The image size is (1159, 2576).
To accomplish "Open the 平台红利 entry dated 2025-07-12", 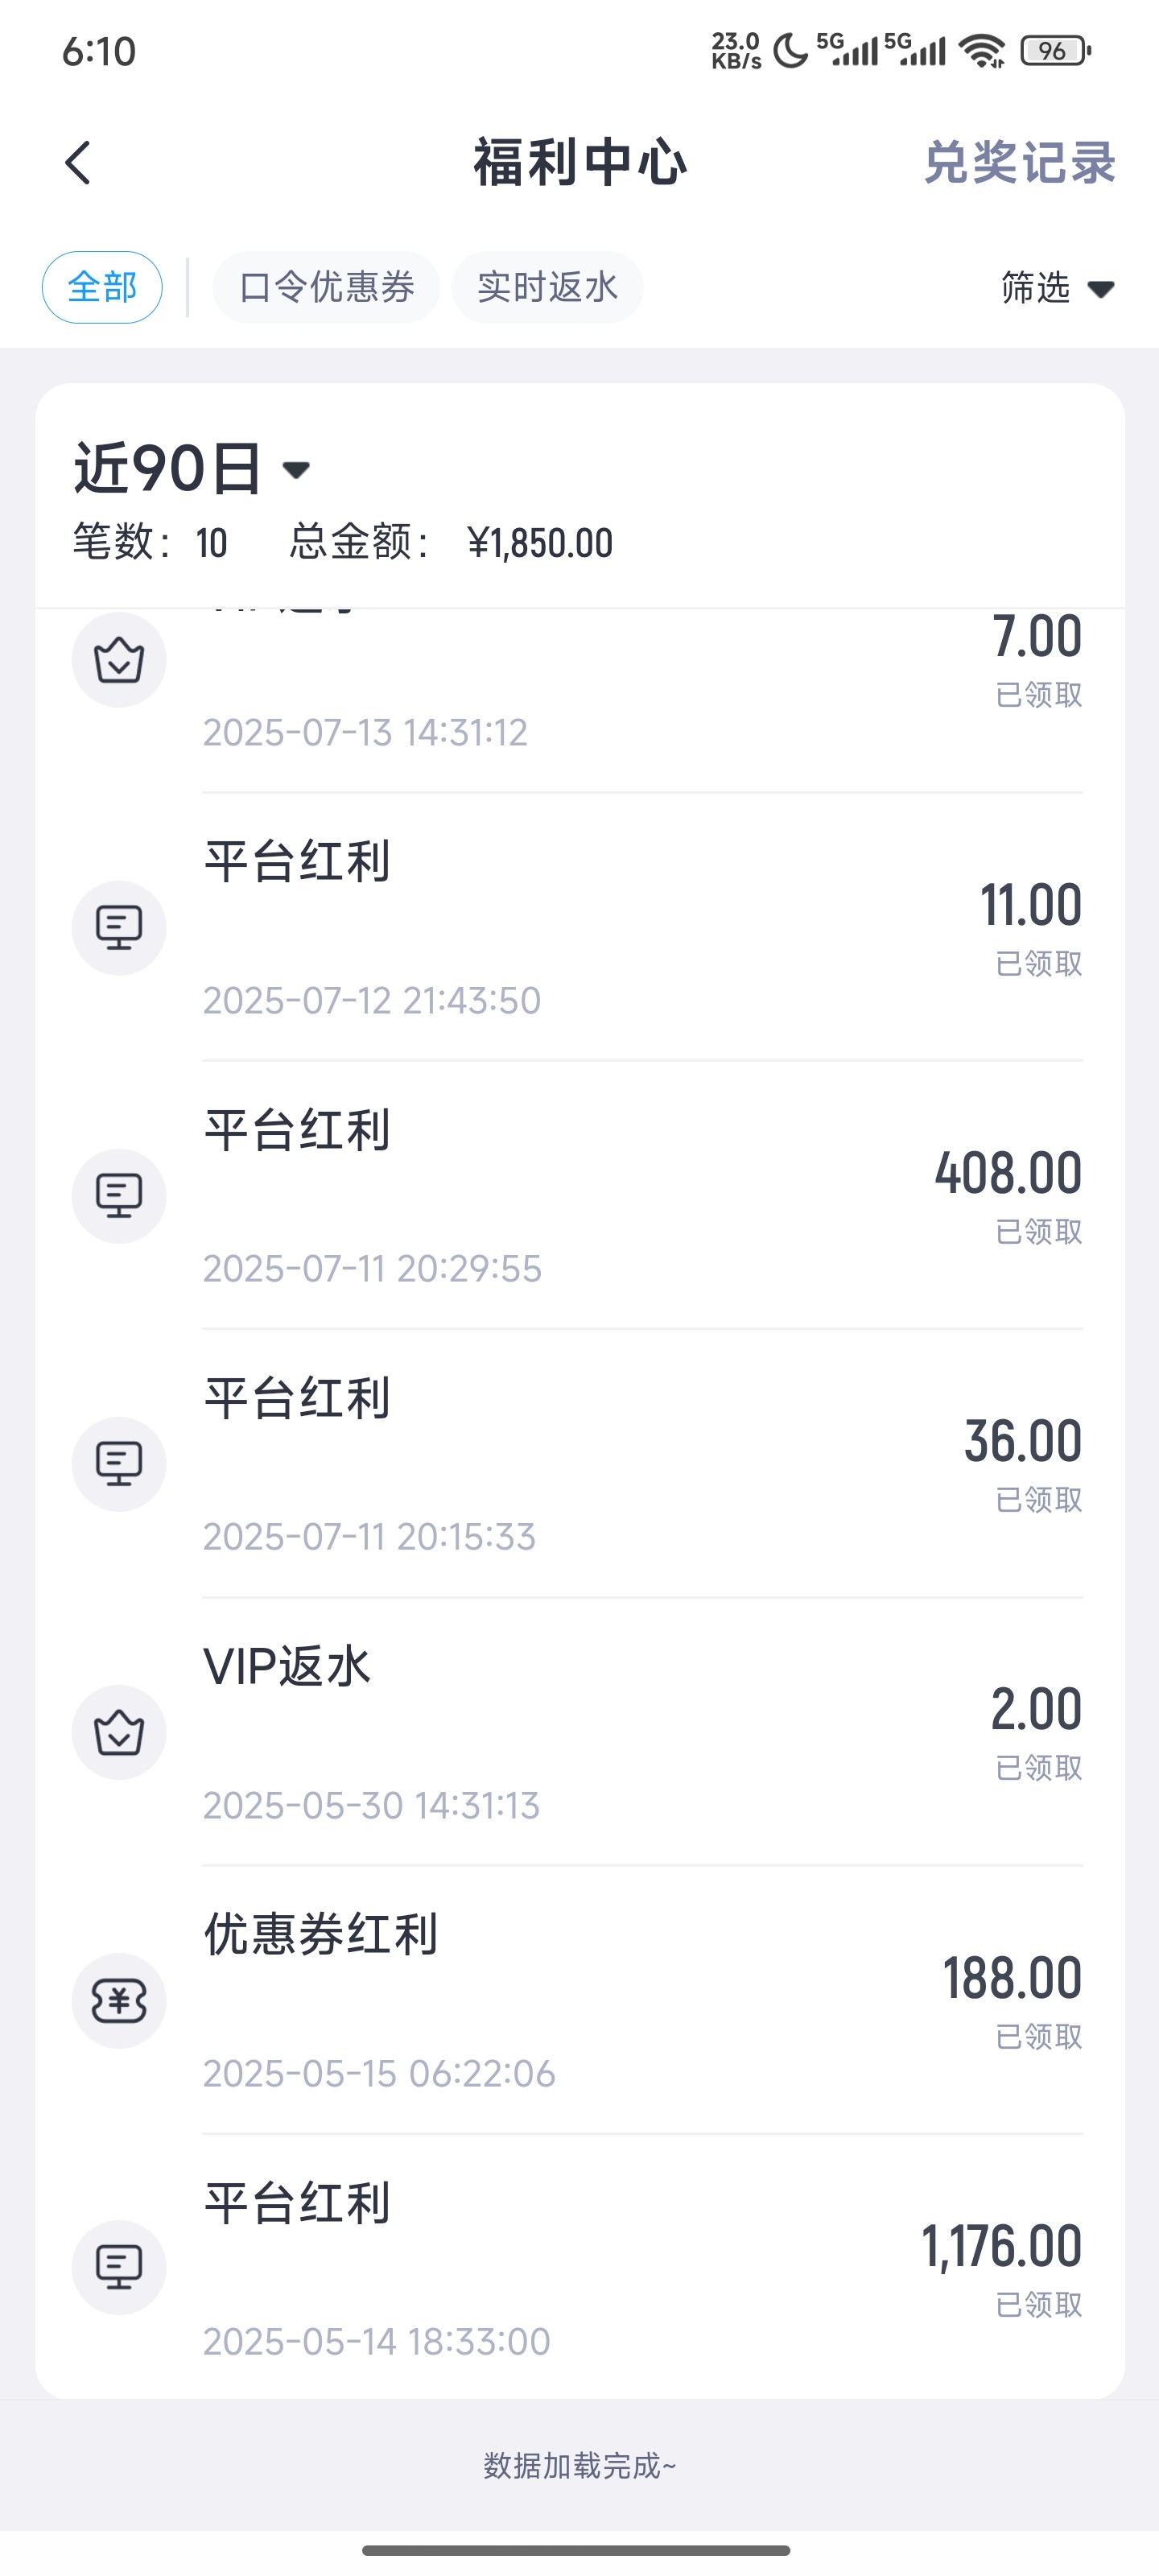I will click(x=640, y=930).
